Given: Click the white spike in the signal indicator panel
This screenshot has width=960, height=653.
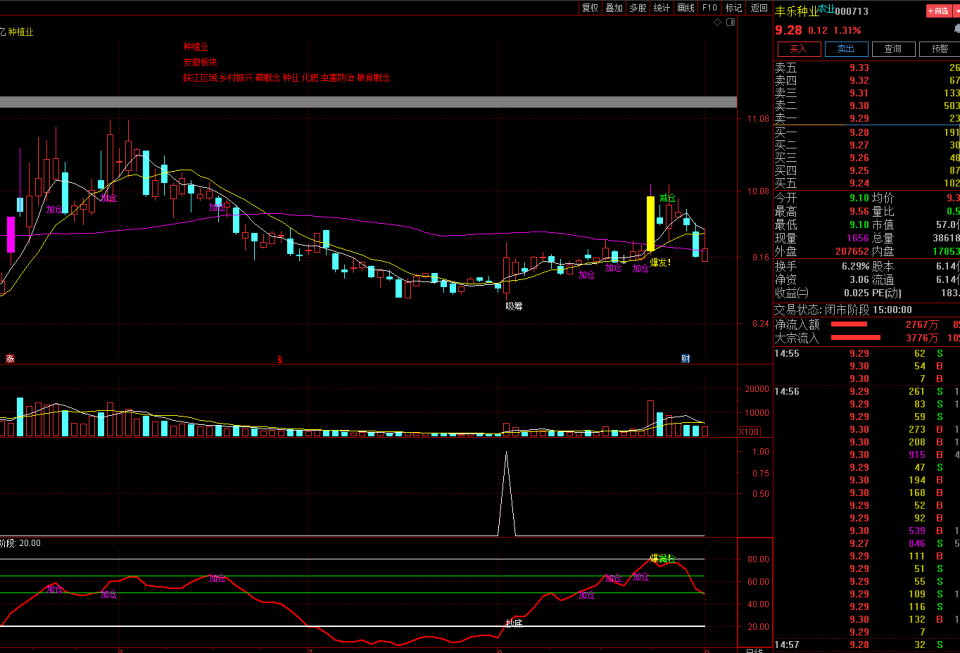Looking at the screenshot, I should point(506,493).
